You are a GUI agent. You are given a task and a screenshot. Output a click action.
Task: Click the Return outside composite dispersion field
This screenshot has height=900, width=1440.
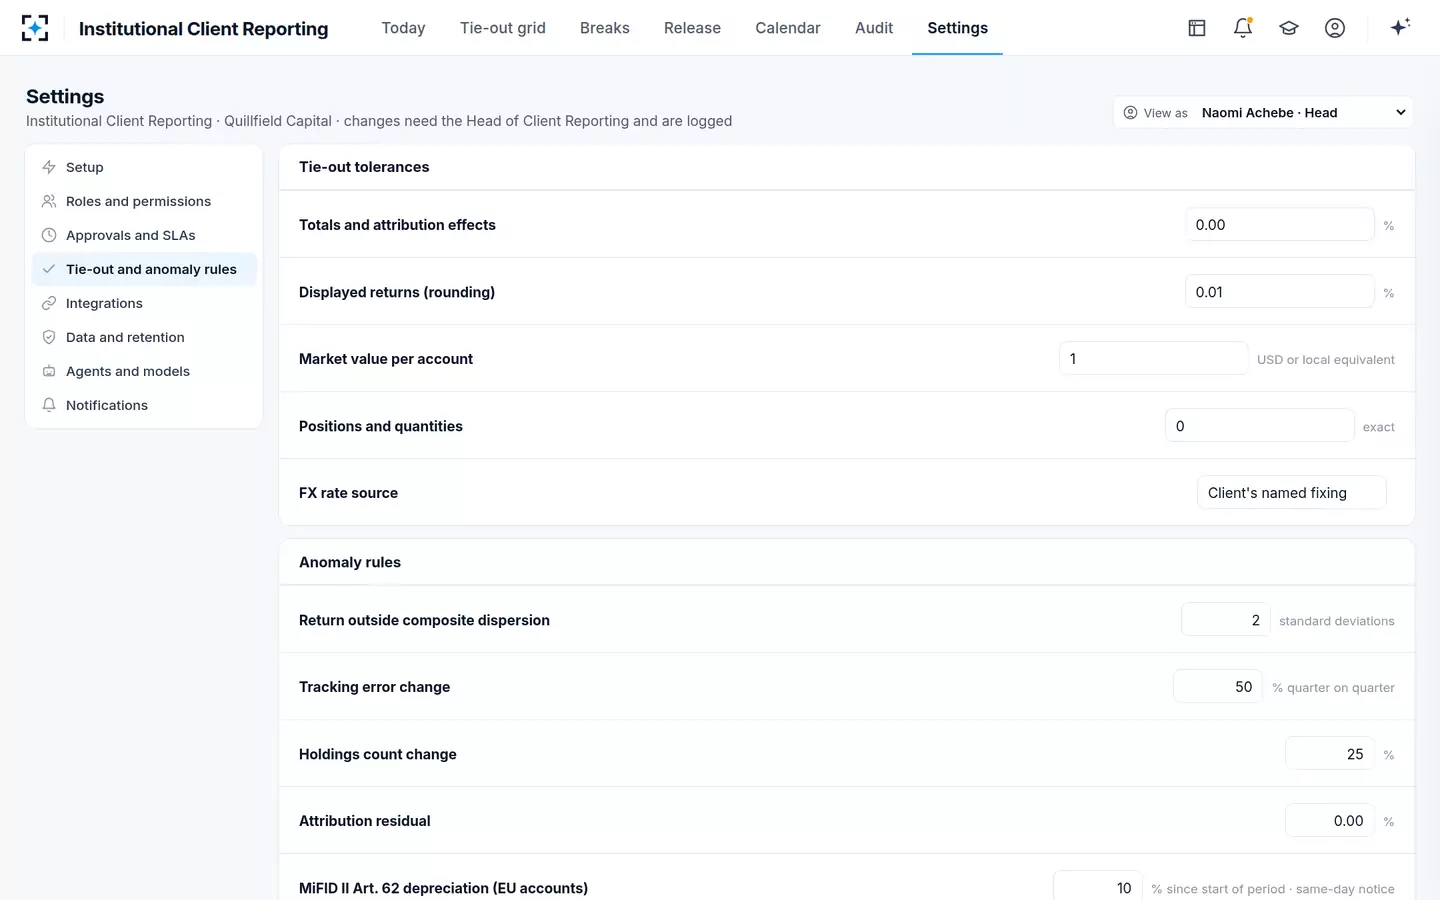point(1226,619)
